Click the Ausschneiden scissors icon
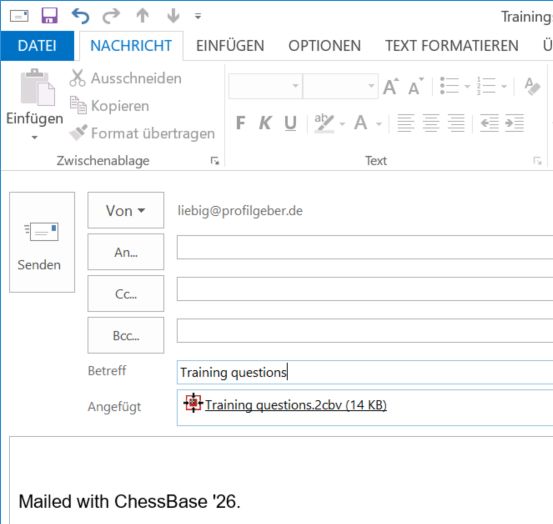 pyautogui.click(x=77, y=78)
